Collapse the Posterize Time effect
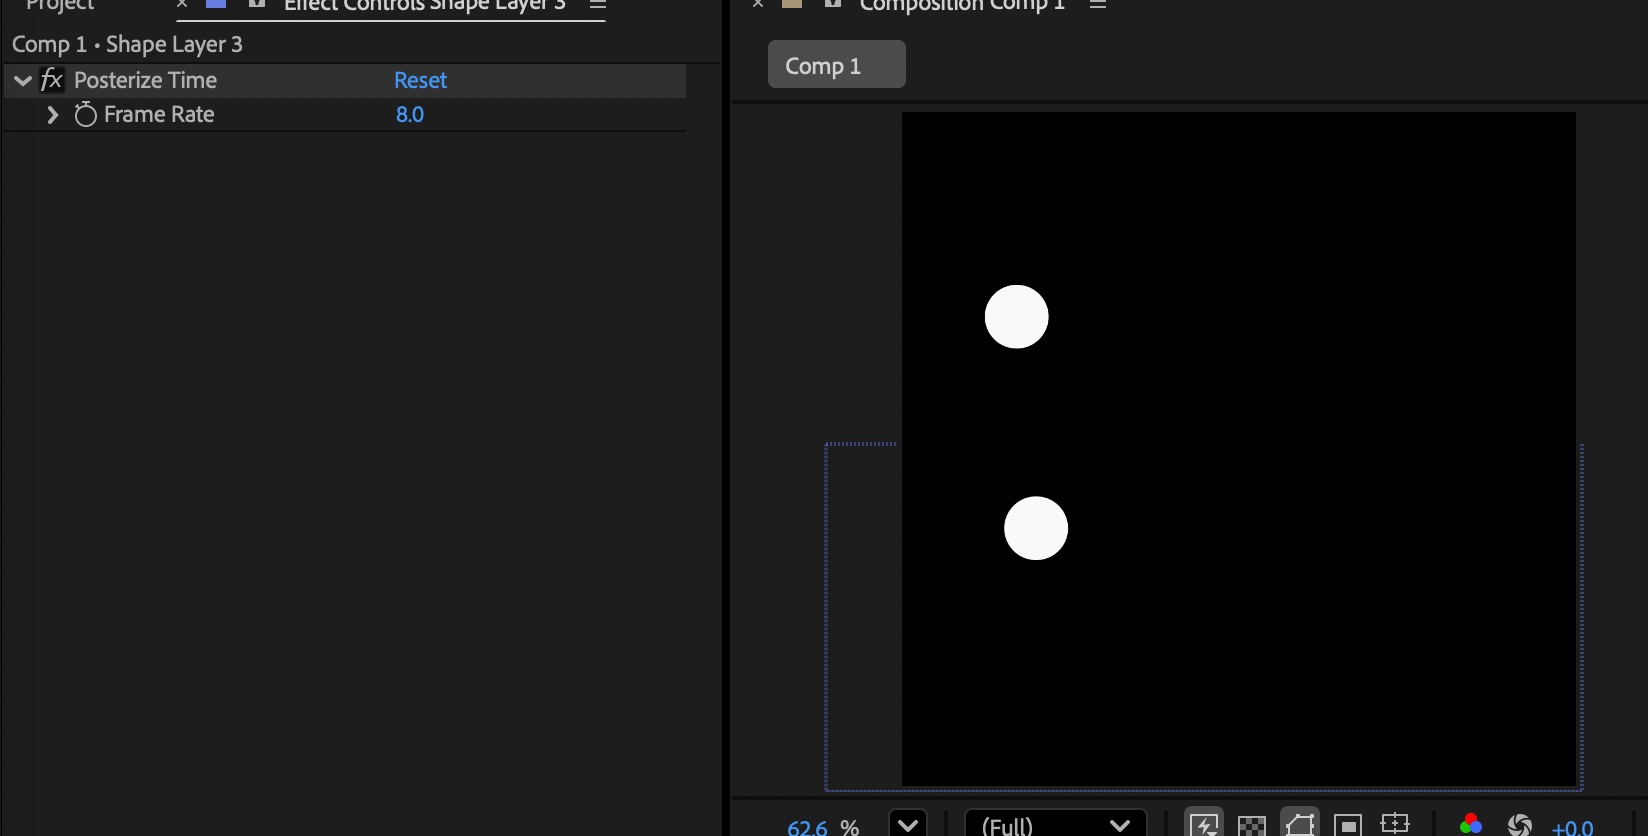The image size is (1648, 836). tap(23, 81)
